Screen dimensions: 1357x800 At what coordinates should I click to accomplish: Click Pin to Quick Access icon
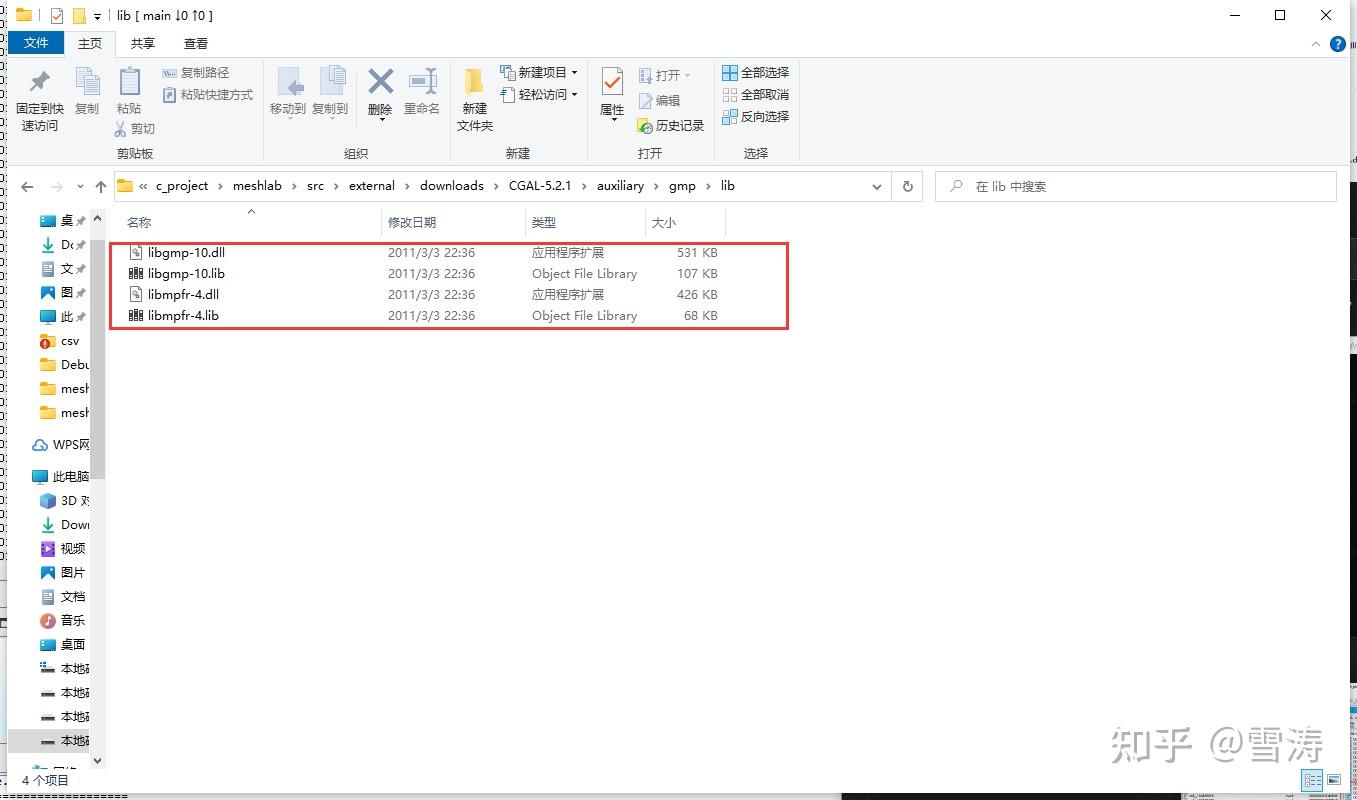point(40,82)
